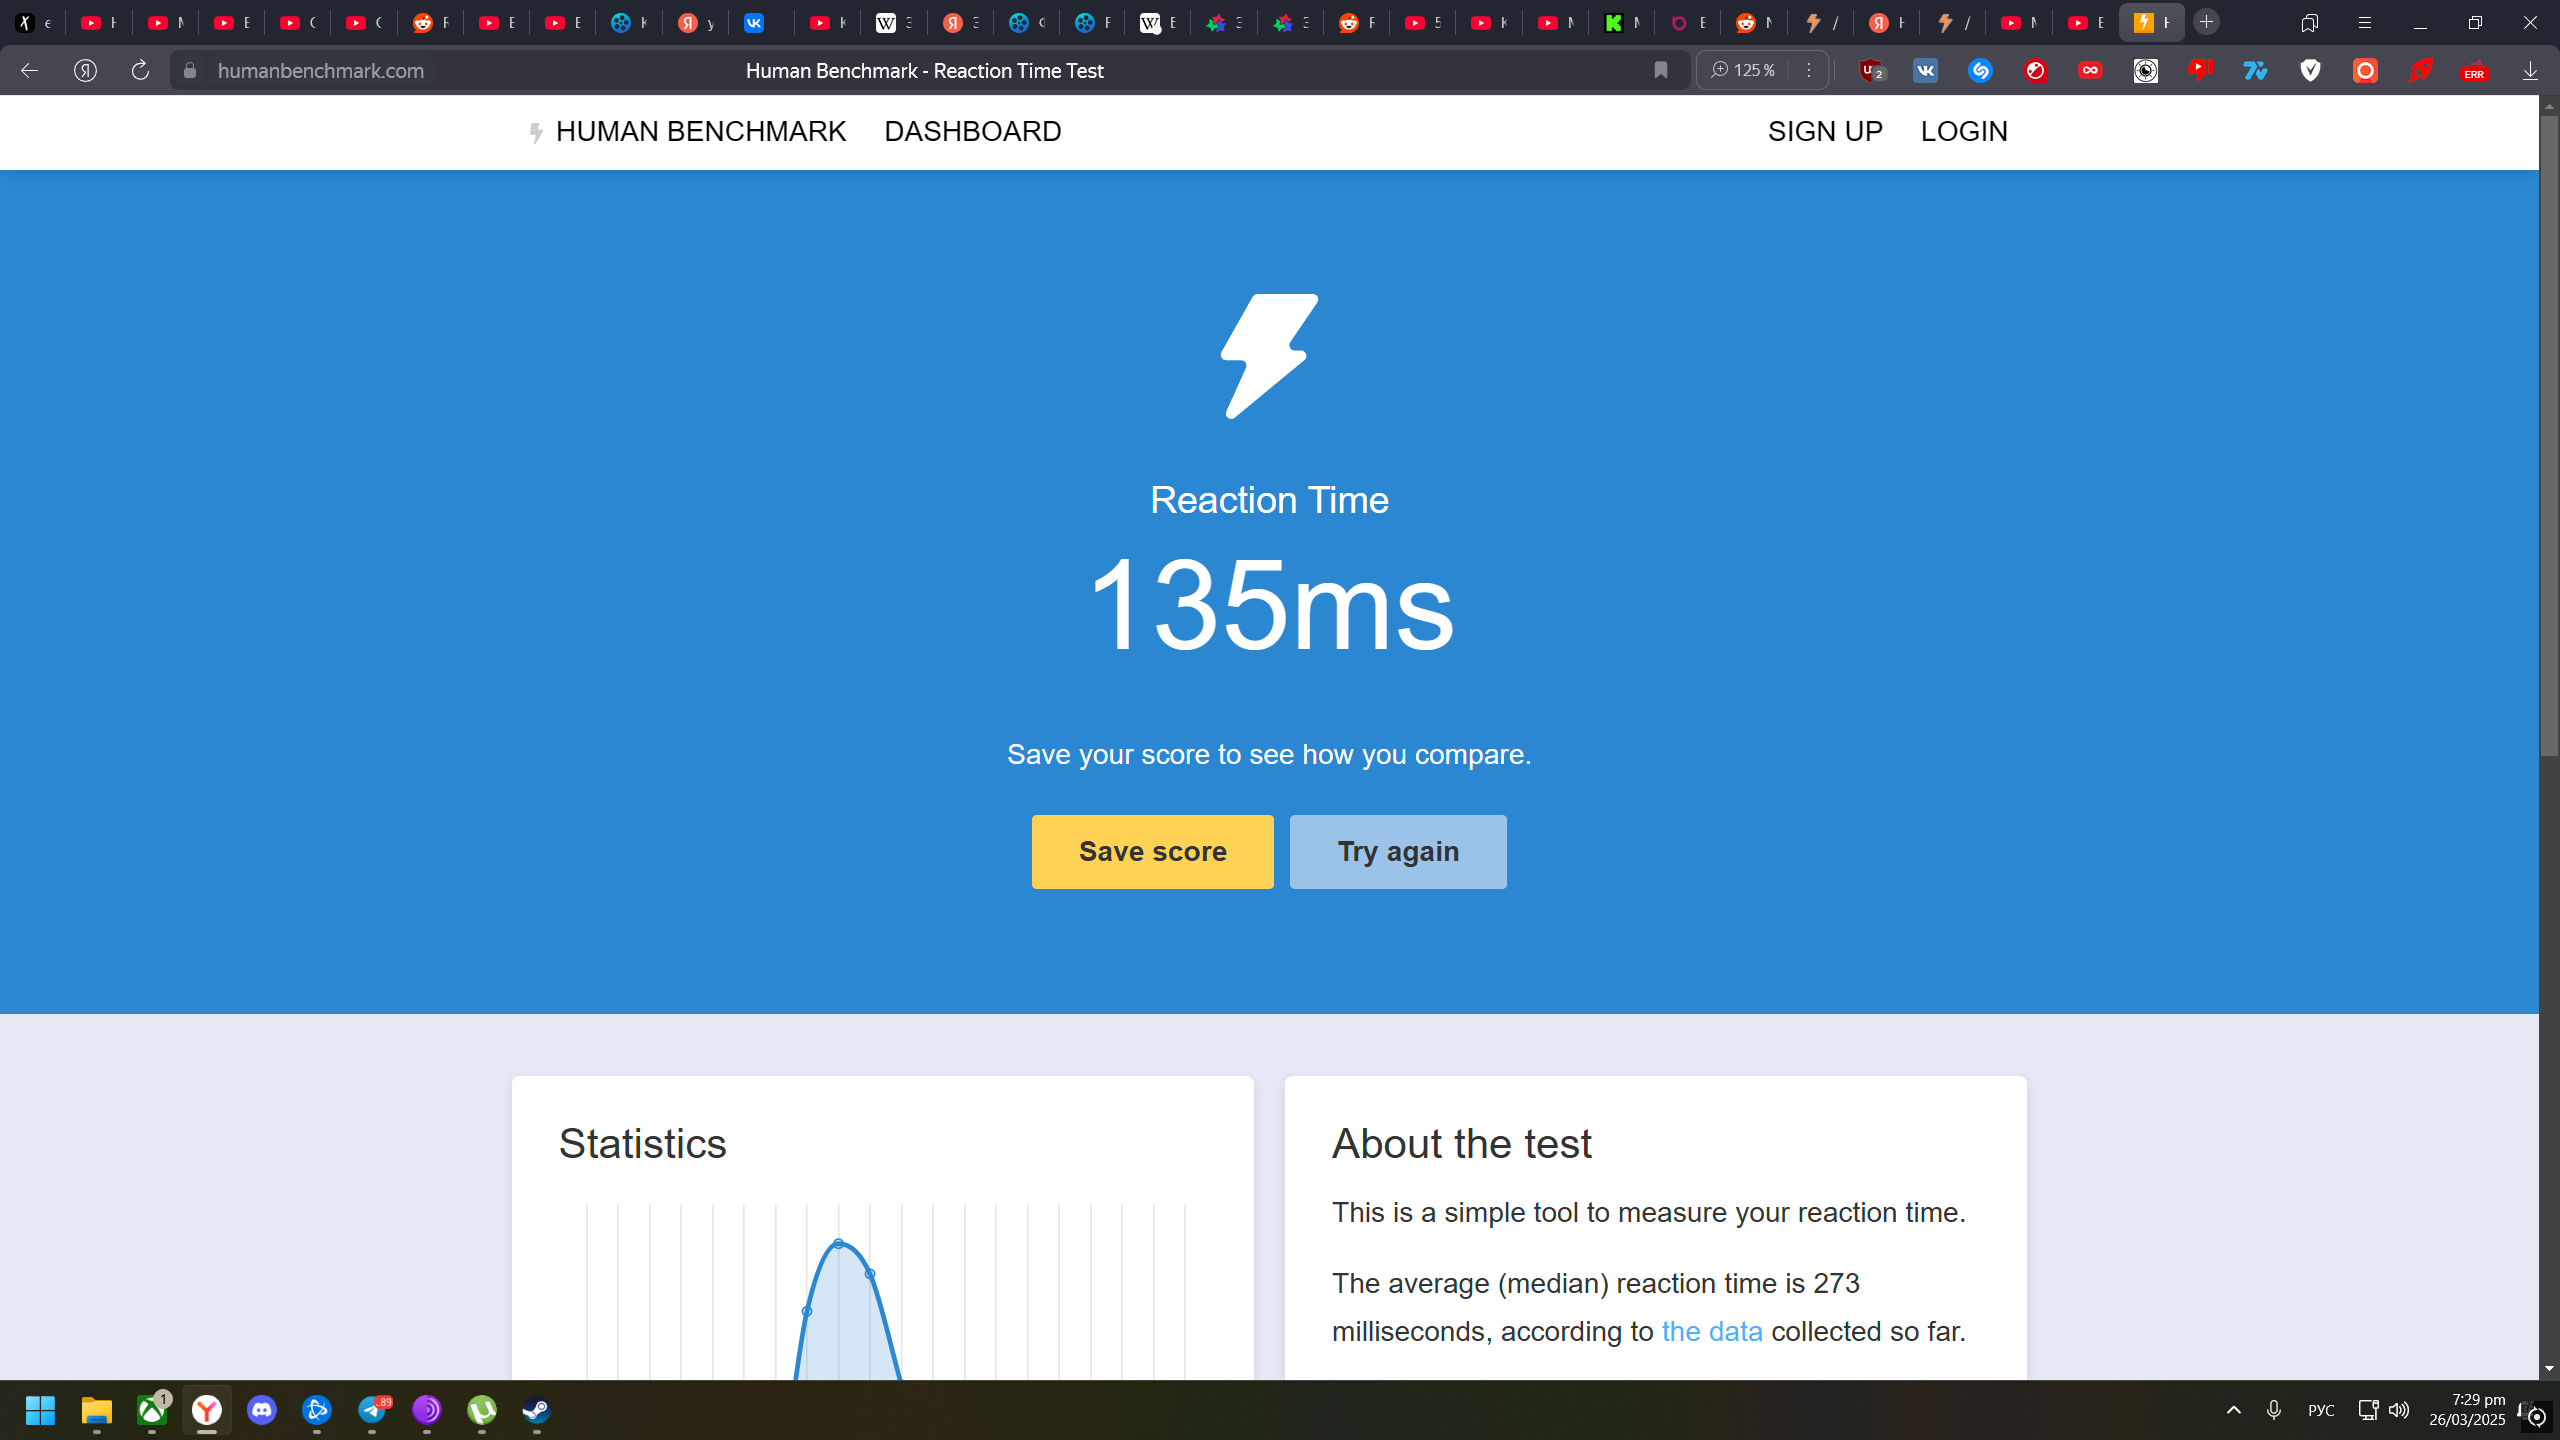Click the Try again button
Image resolution: width=2560 pixels, height=1440 pixels.
(x=1398, y=851)
